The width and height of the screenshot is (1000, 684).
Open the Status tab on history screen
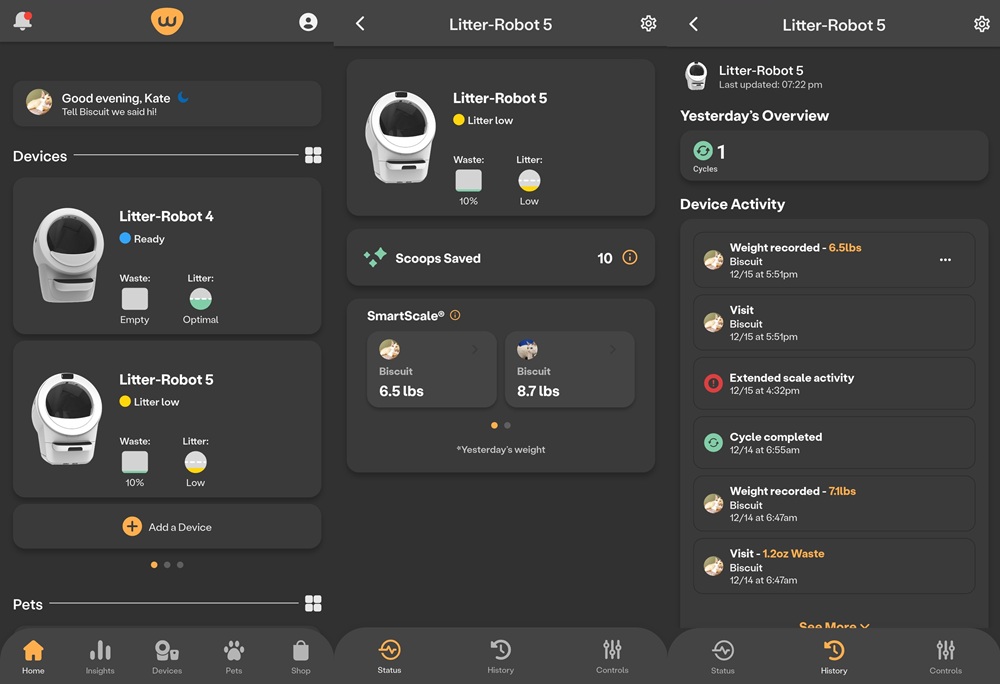point(723,657)
